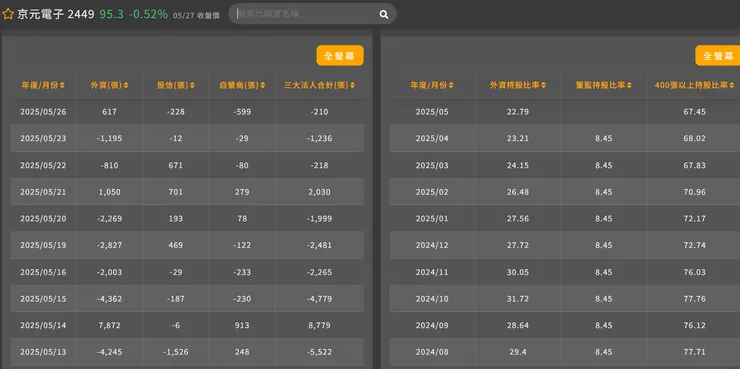The width and height of the screenshot is (740, 369).
Task: Select the 2025/04 month cell
Action: (x=432, y=139)
